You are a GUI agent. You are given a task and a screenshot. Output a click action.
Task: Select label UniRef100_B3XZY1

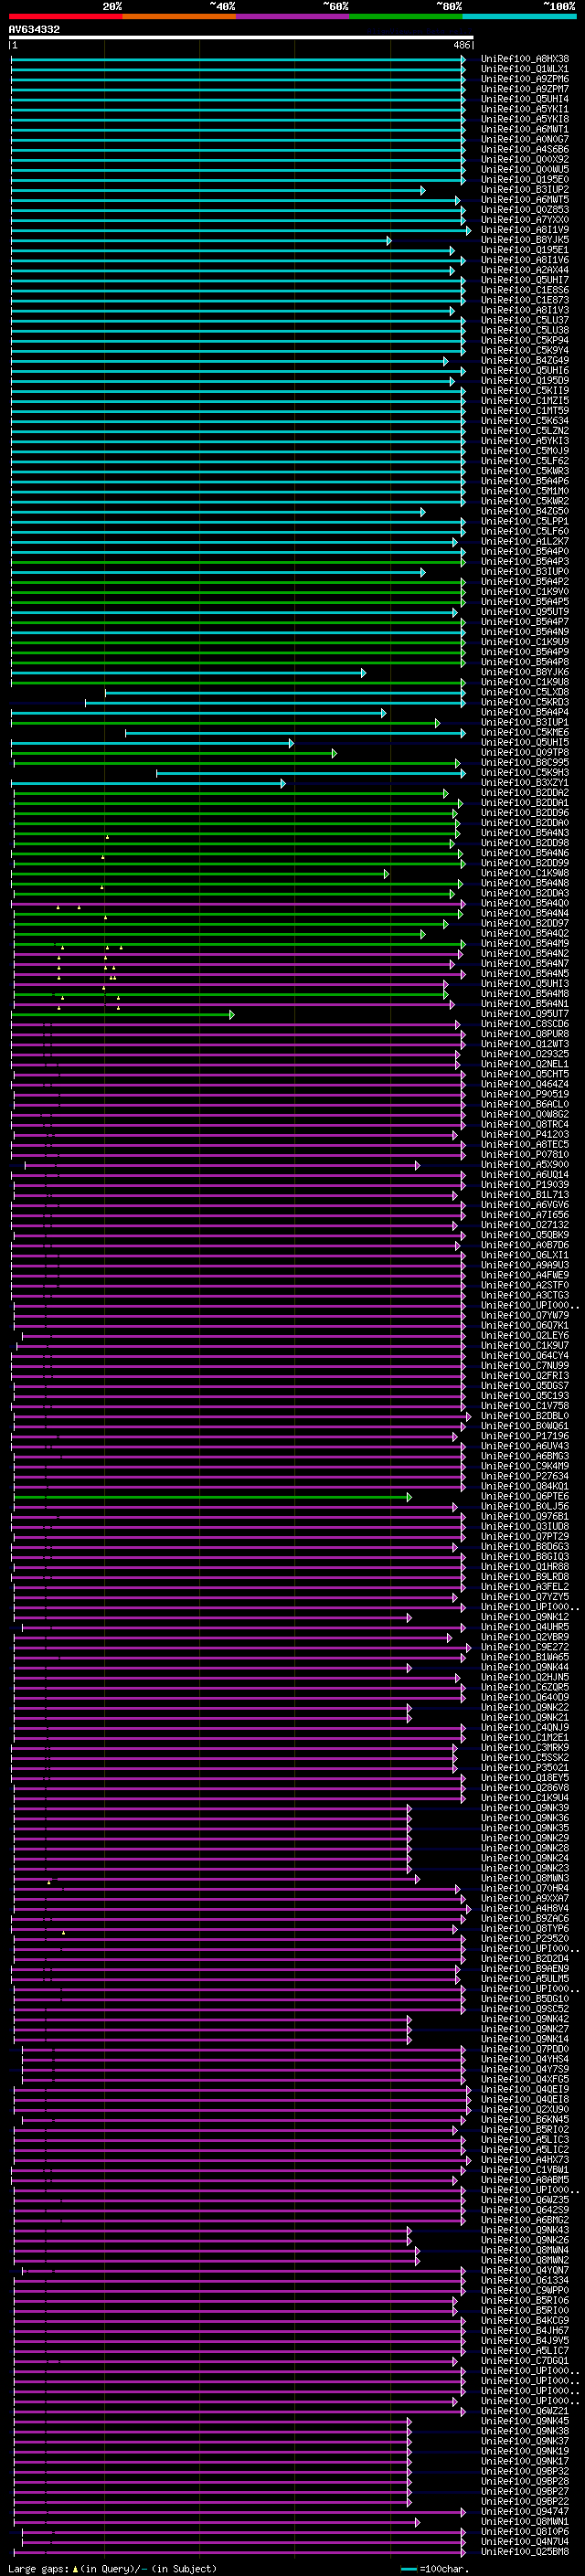point(525,783)
